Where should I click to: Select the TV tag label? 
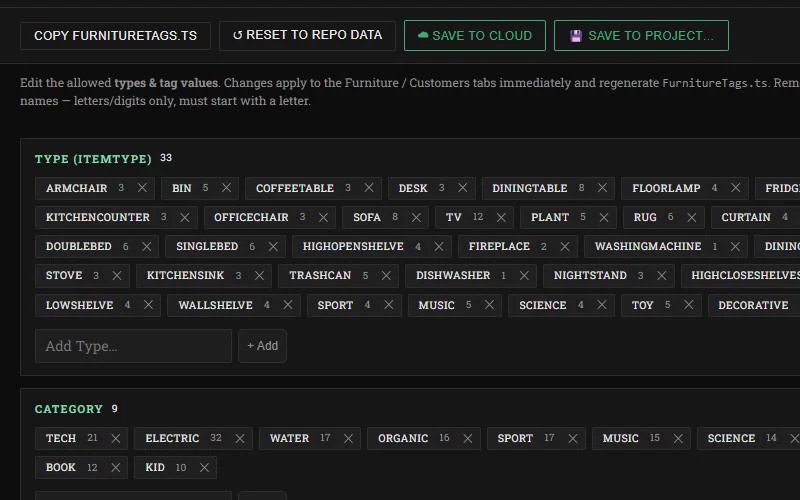point(454,217)
